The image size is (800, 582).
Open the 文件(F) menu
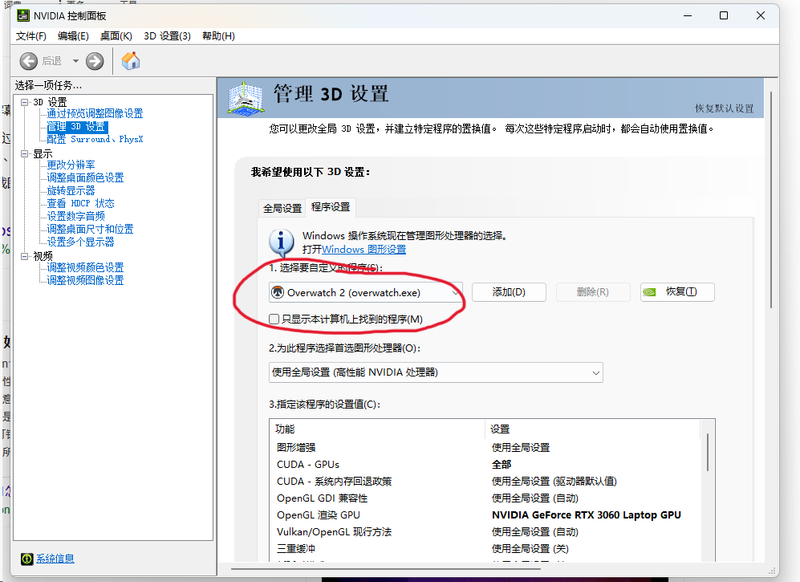pyautogui.click(x=31, y=36)
